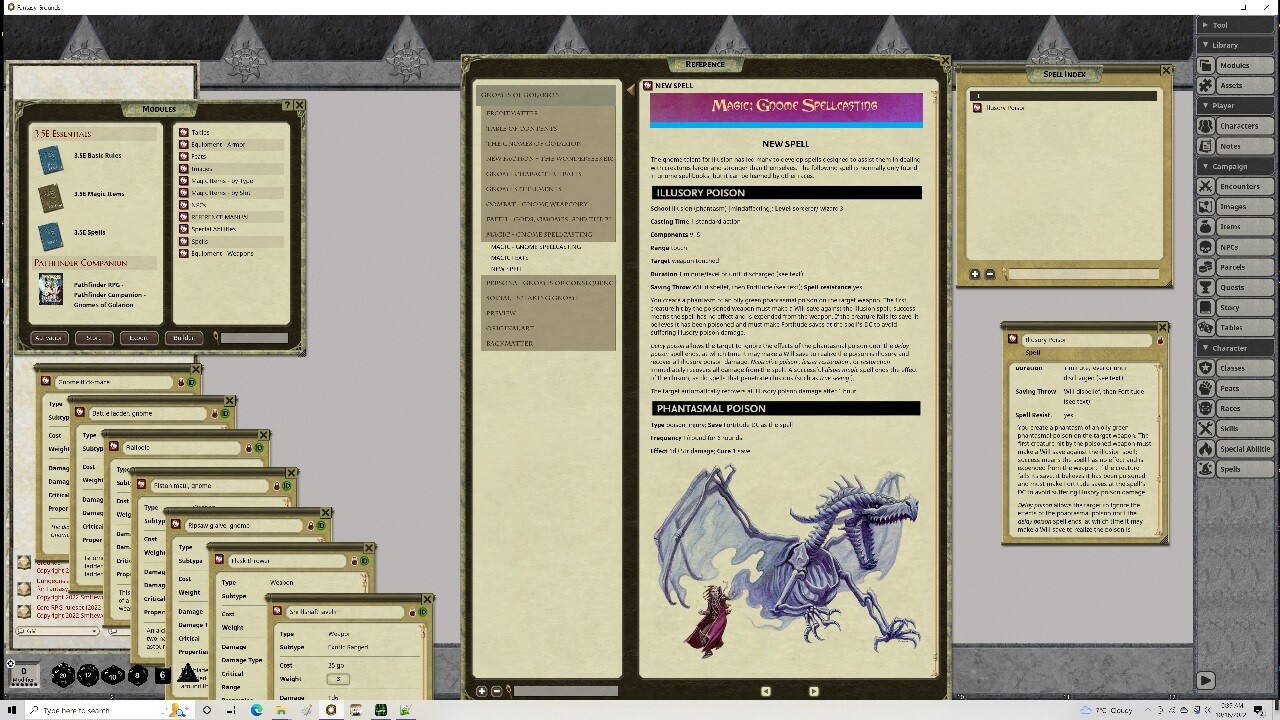Collapse the Campaign sidebar section
1280x720 pixels.
(1234, 165)
